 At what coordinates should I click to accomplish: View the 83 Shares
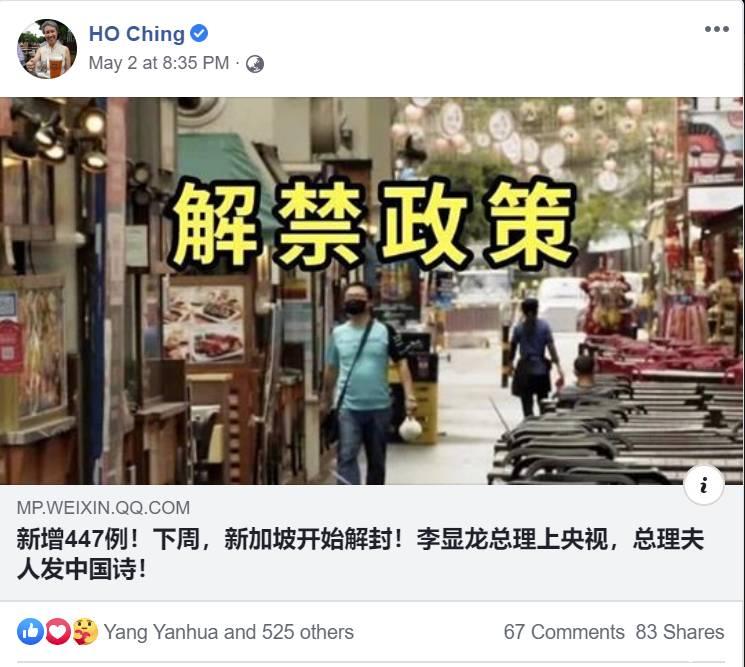click(x=680, y=632)
